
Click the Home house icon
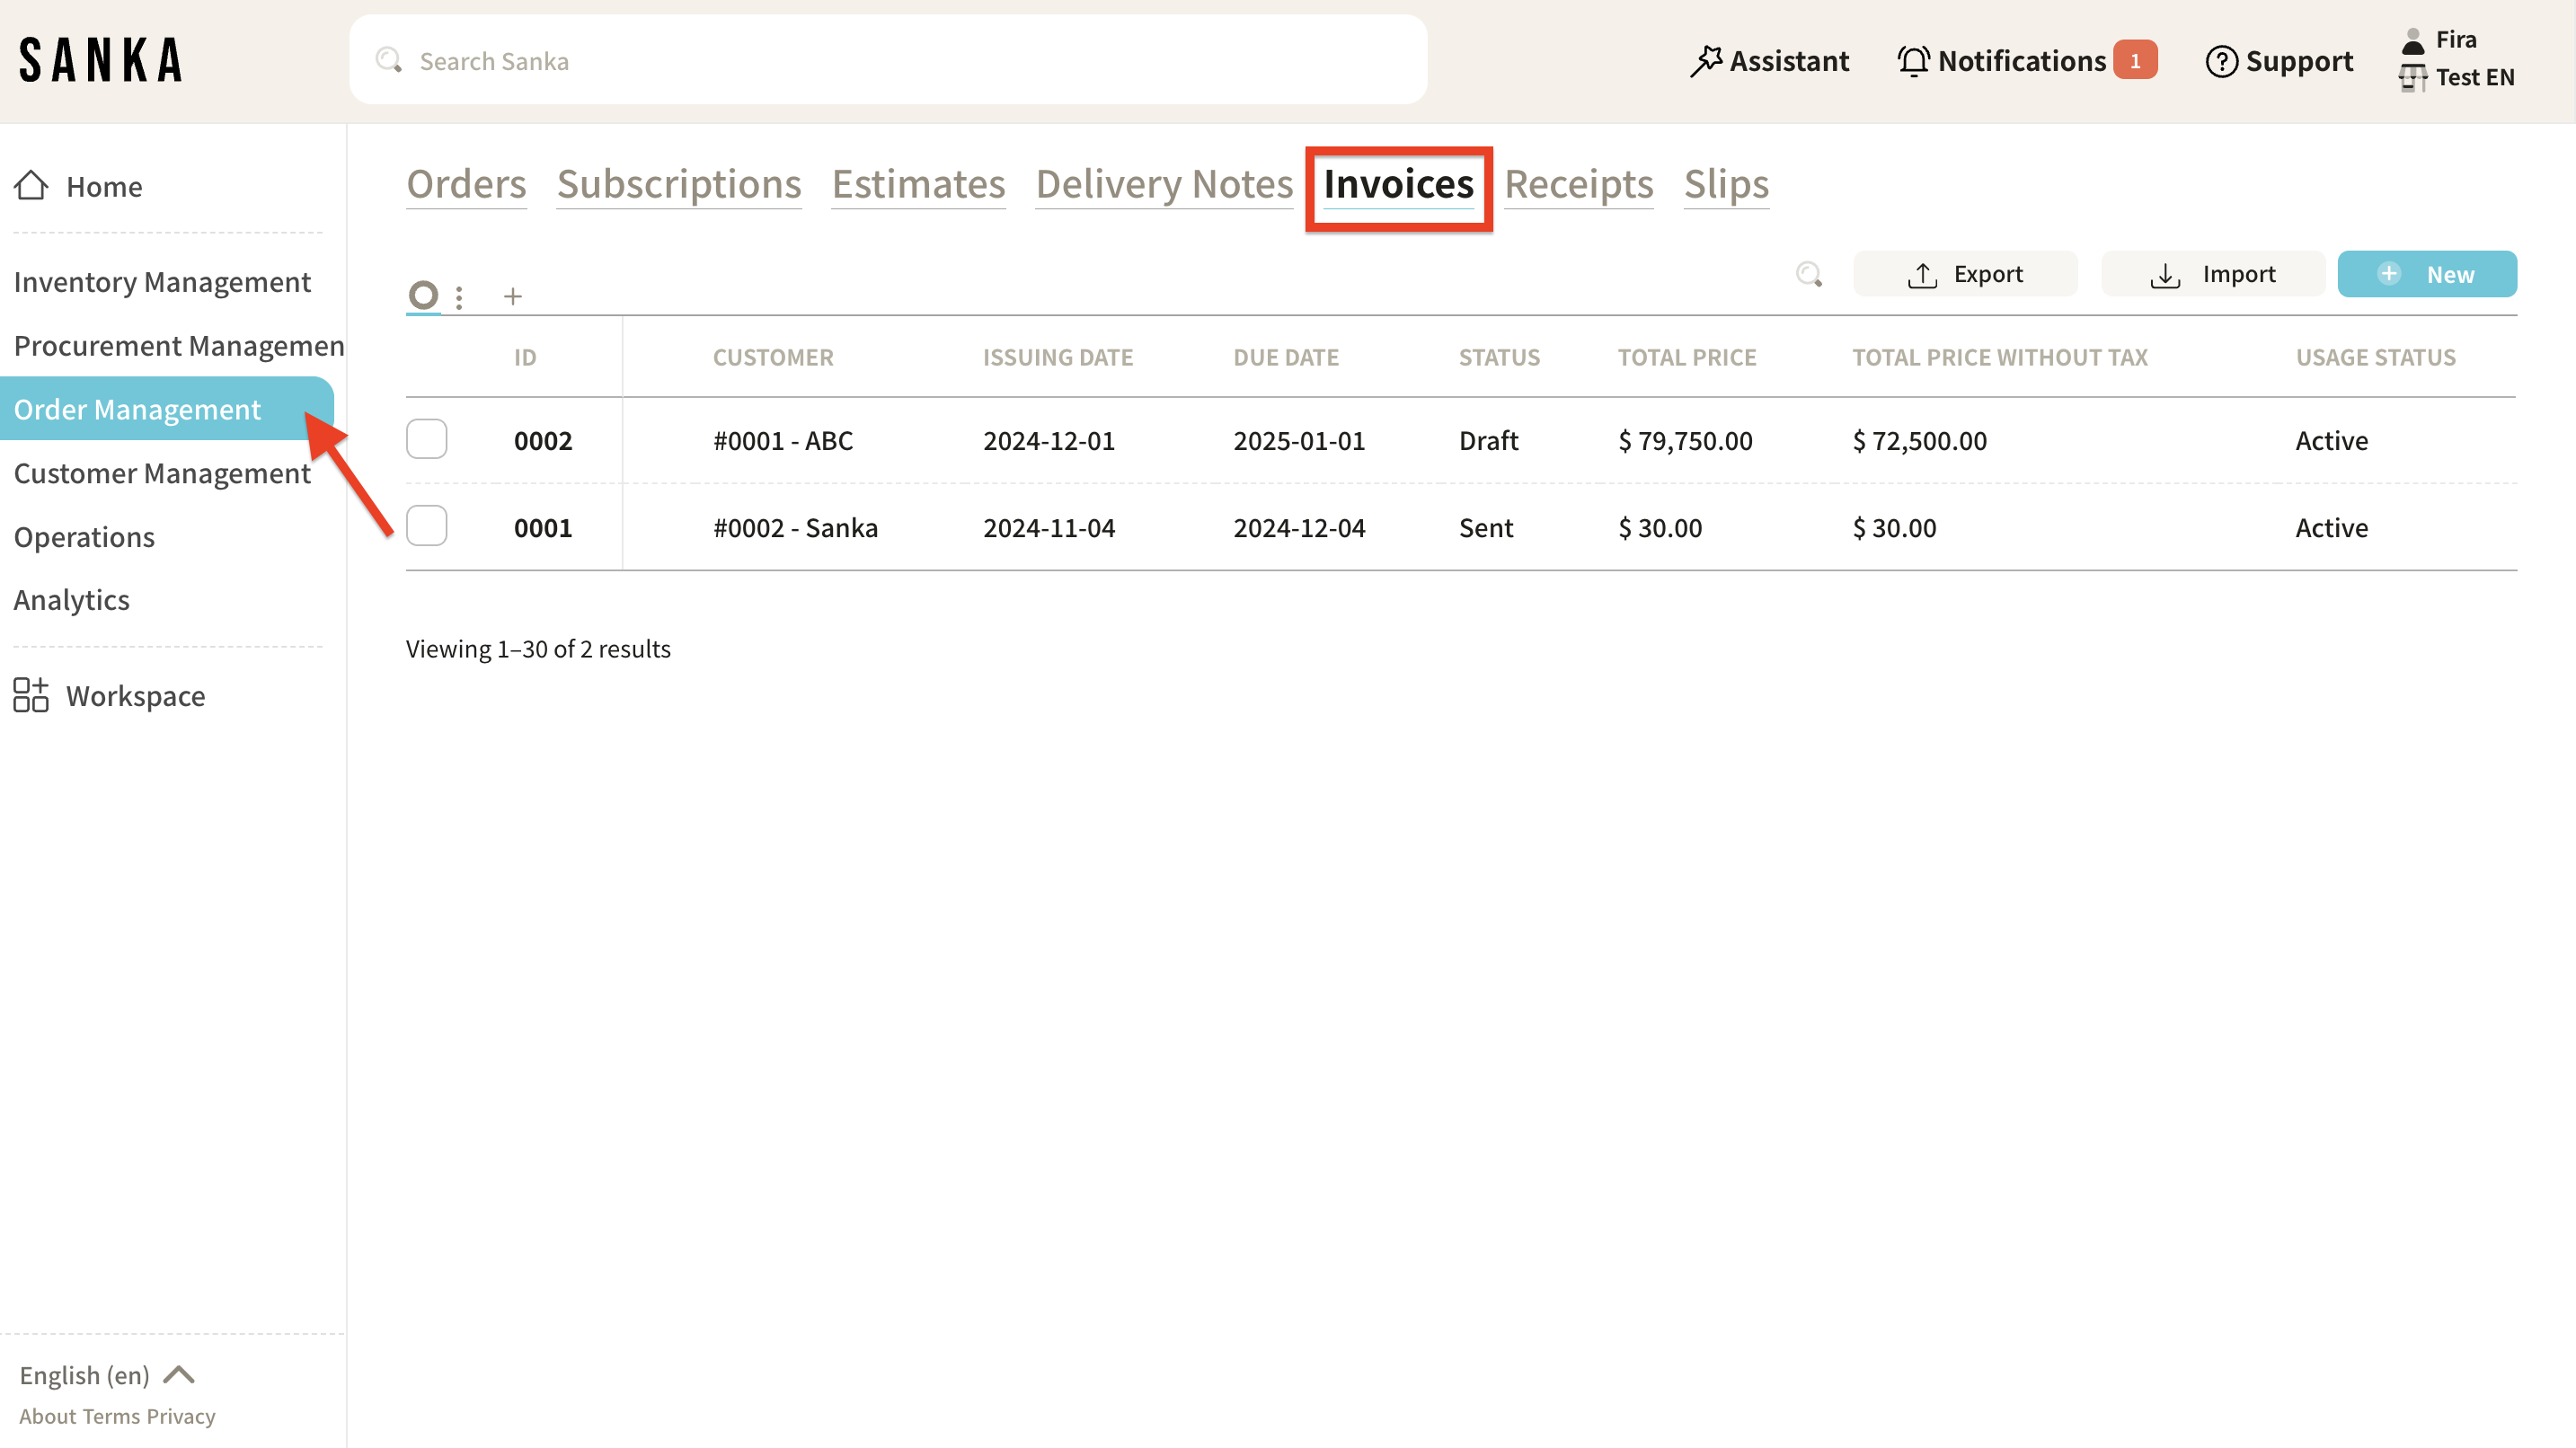31,186
